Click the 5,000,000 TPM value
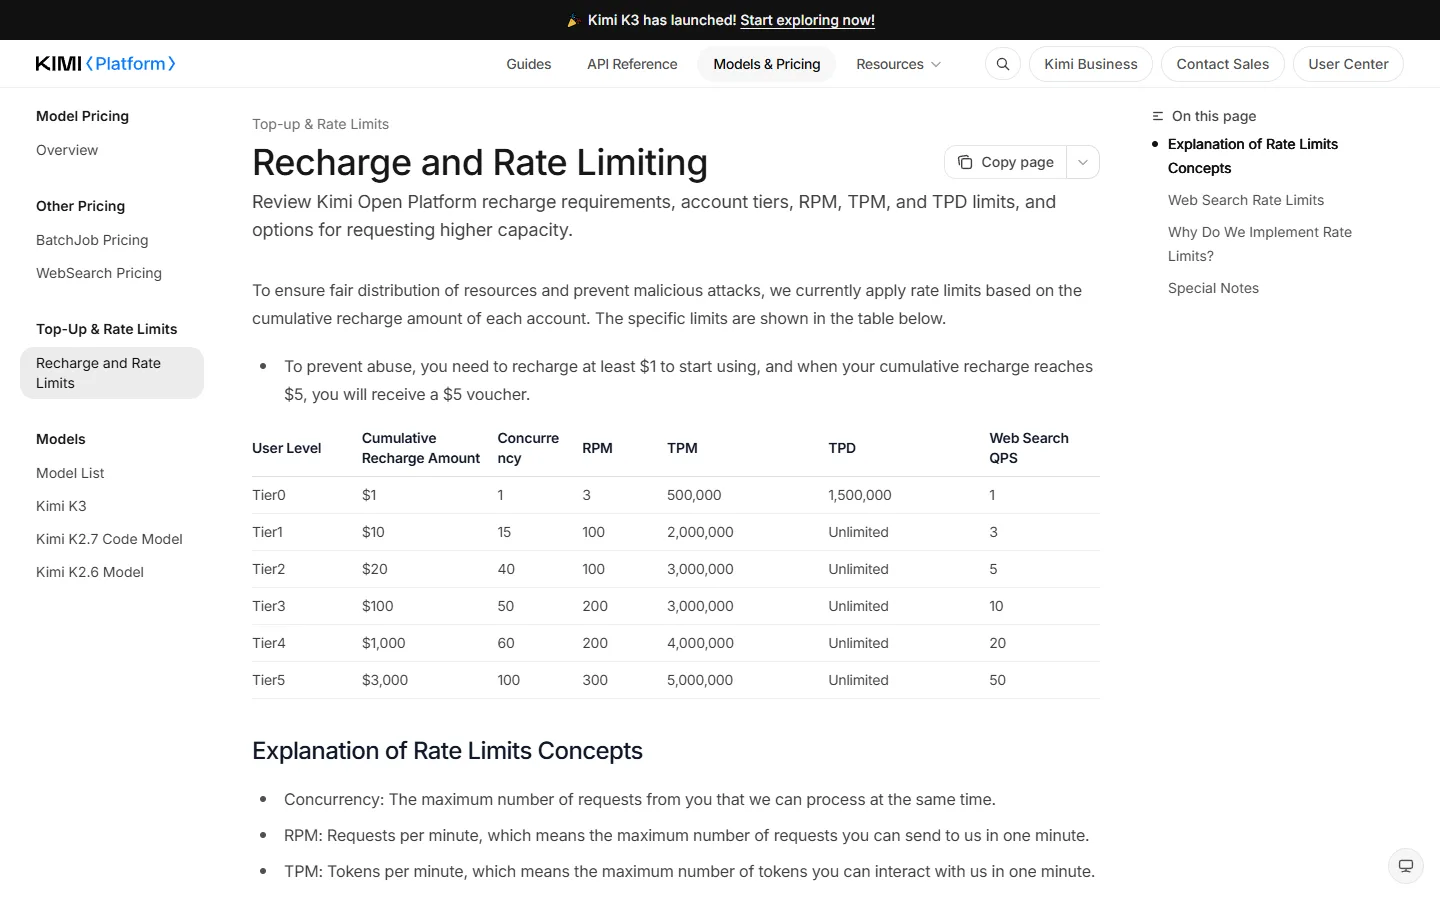This screenshot has width=1440, height=900. [x=700, y=680]
